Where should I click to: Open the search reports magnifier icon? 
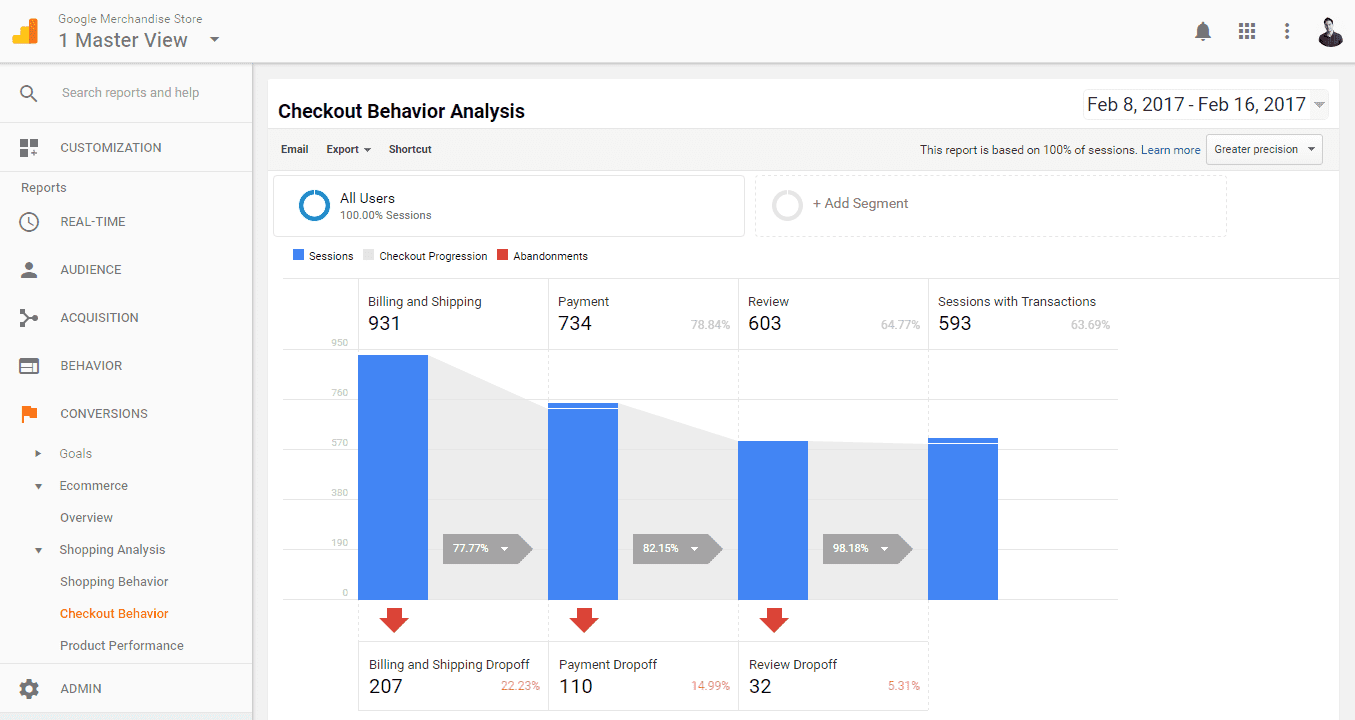point(29,92)
